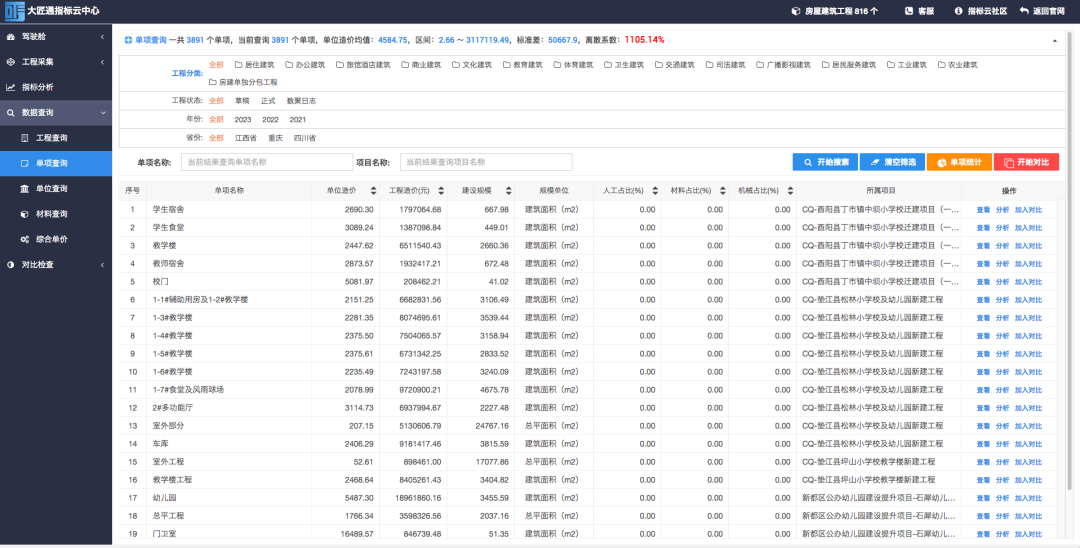Select the 居住建筑 folder category

tap(254, 65)
